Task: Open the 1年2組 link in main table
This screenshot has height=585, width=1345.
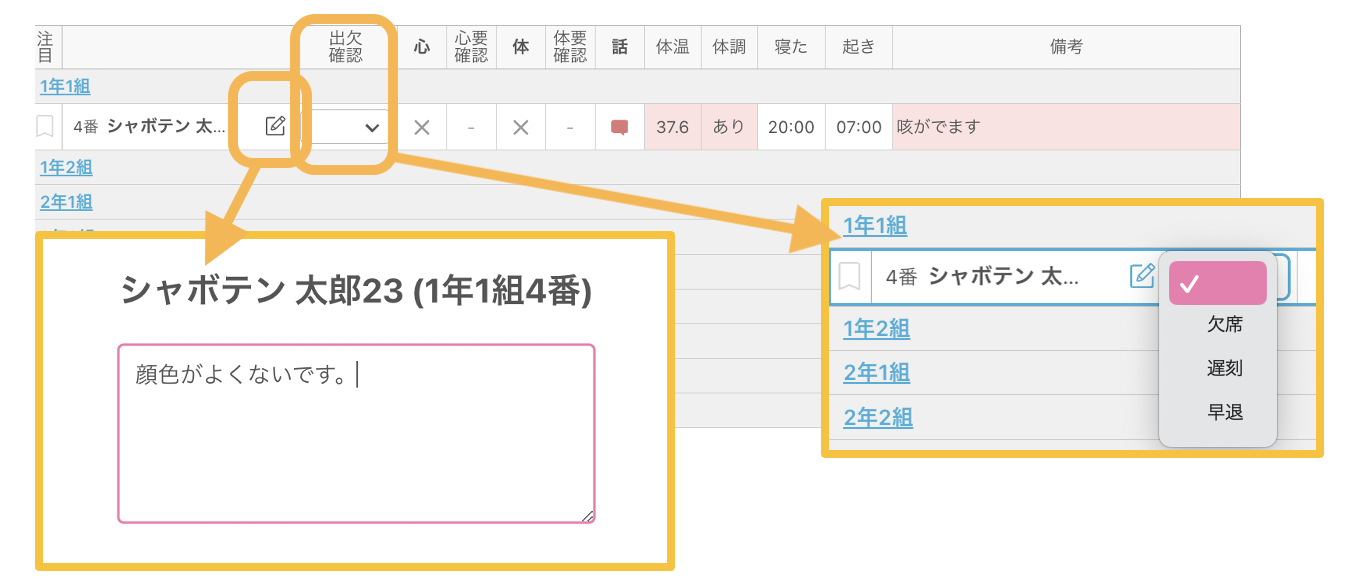Action: 65,167
